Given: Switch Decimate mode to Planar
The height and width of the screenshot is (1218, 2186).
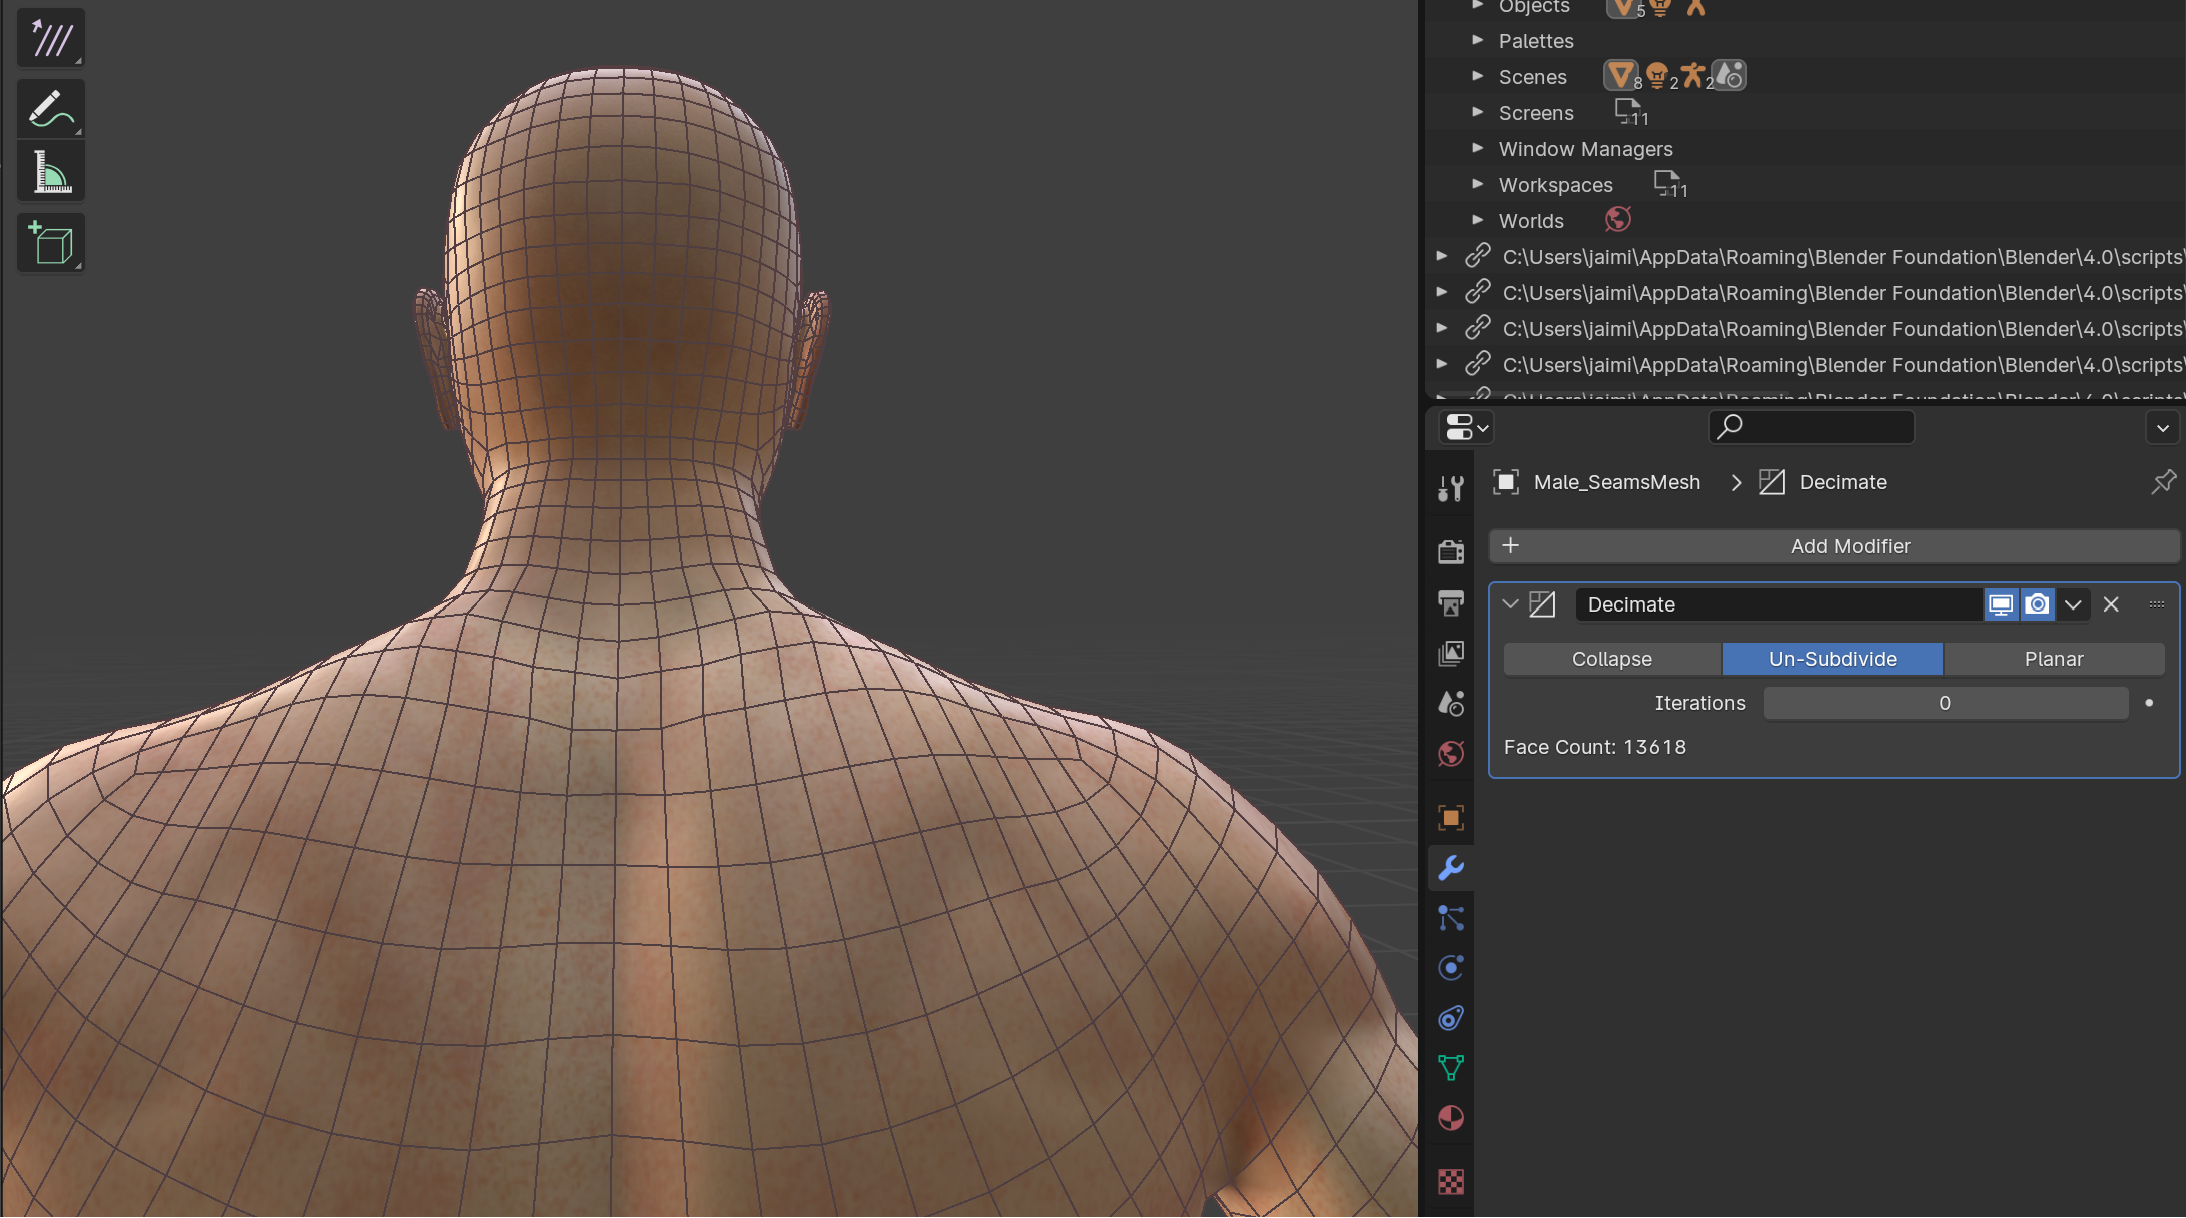Looking at the screenshot, I should (2053, 659).
